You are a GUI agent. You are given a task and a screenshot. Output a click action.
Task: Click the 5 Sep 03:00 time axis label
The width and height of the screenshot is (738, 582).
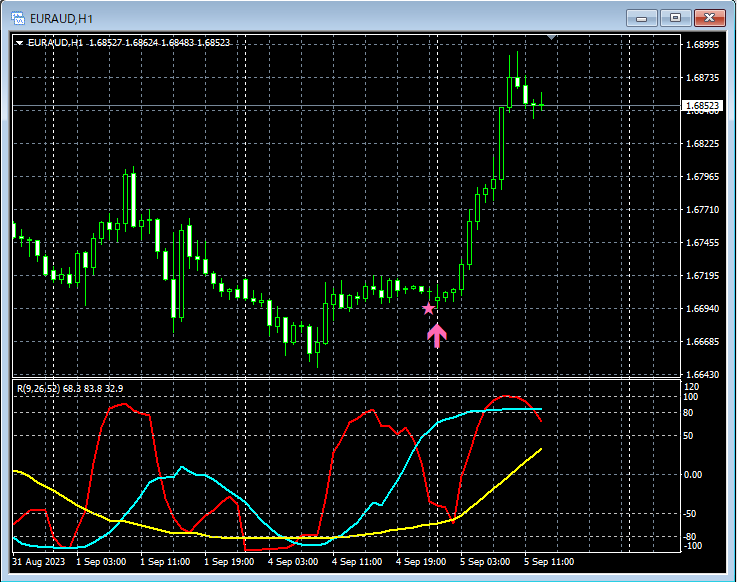coord(485,562)
